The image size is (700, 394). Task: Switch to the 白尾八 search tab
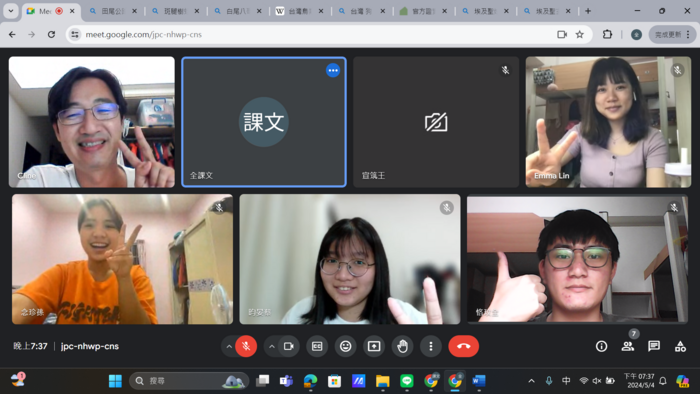(238, 11)
